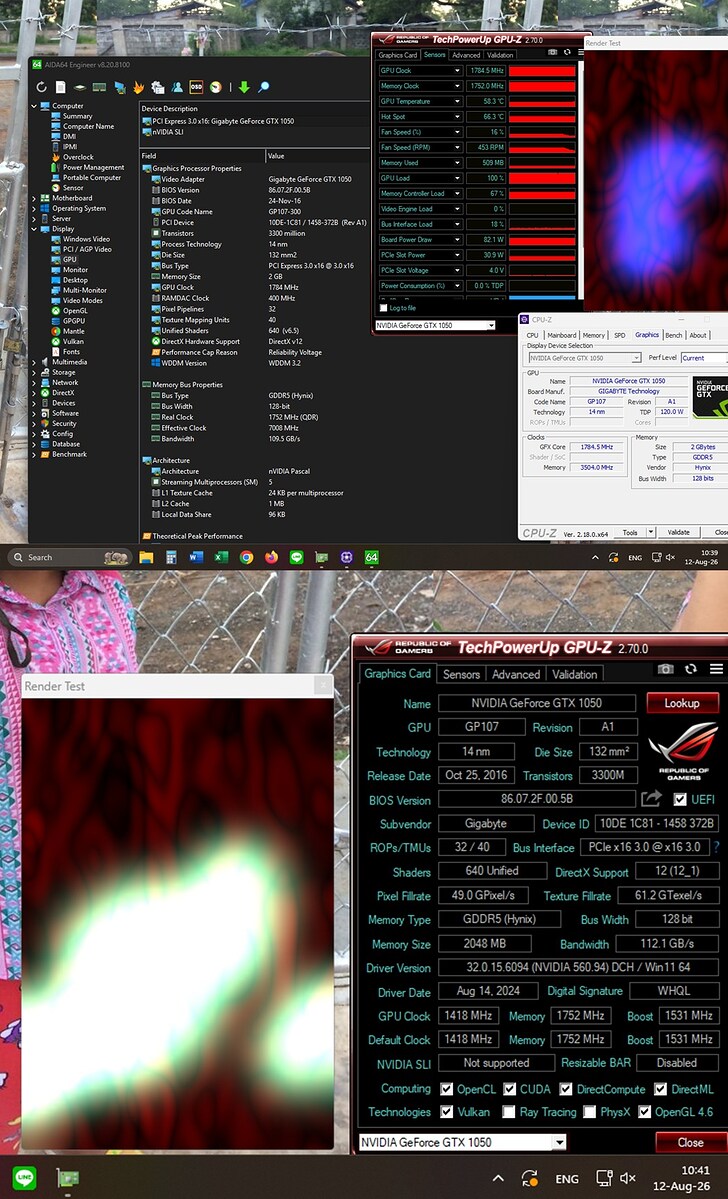Click CPU-Z Tools button
Image resolution: width=728 pixels, height=1199 pixels.
click(630, 532)
